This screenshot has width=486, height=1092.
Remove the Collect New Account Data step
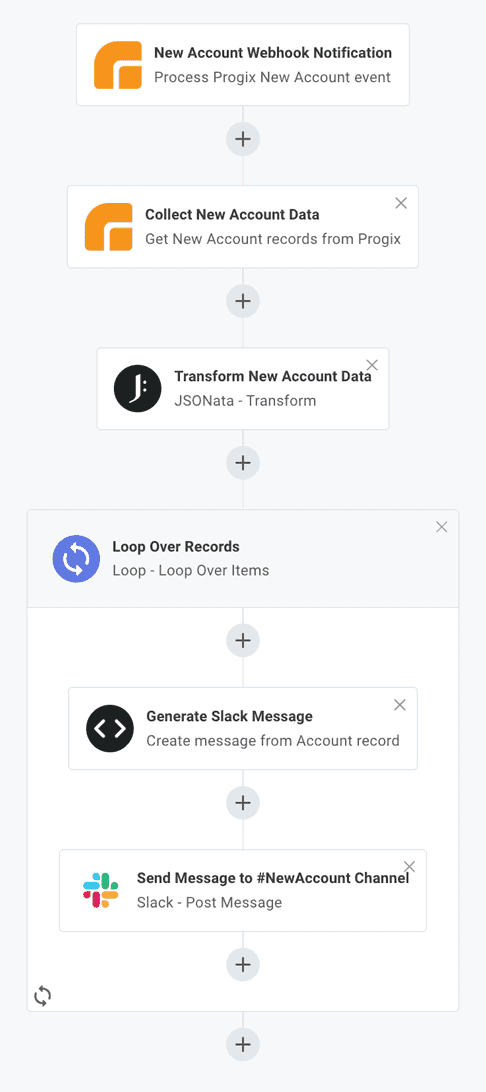401,203
